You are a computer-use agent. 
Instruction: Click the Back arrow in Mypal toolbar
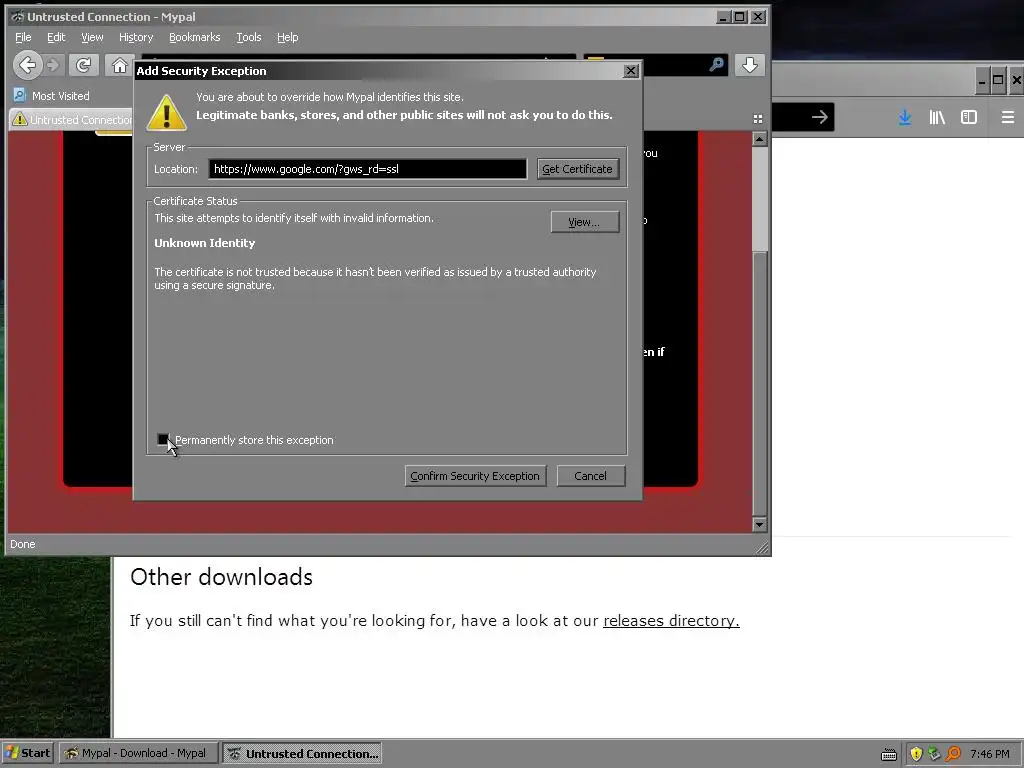[x=27, y=65]
